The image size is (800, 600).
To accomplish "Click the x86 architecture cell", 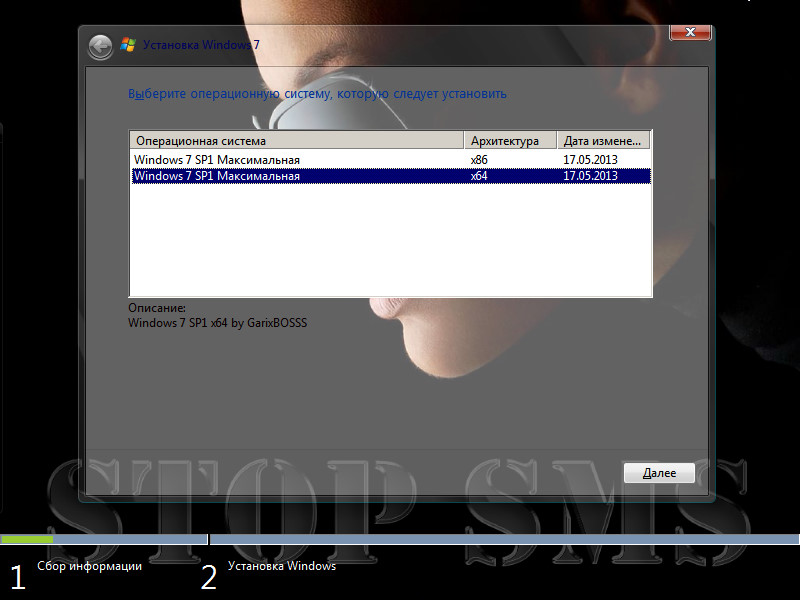I will (x=479, y=160).
